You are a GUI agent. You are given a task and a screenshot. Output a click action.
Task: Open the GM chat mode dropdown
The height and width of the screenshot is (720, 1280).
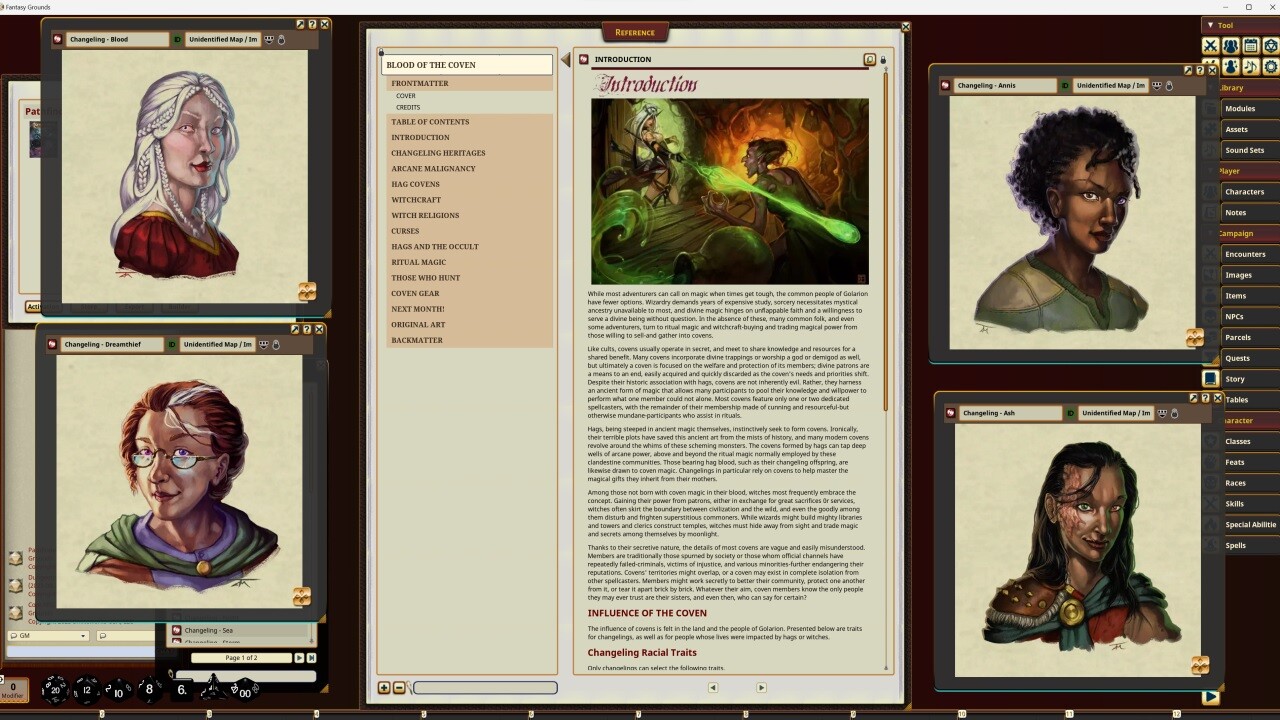(82, 636)
